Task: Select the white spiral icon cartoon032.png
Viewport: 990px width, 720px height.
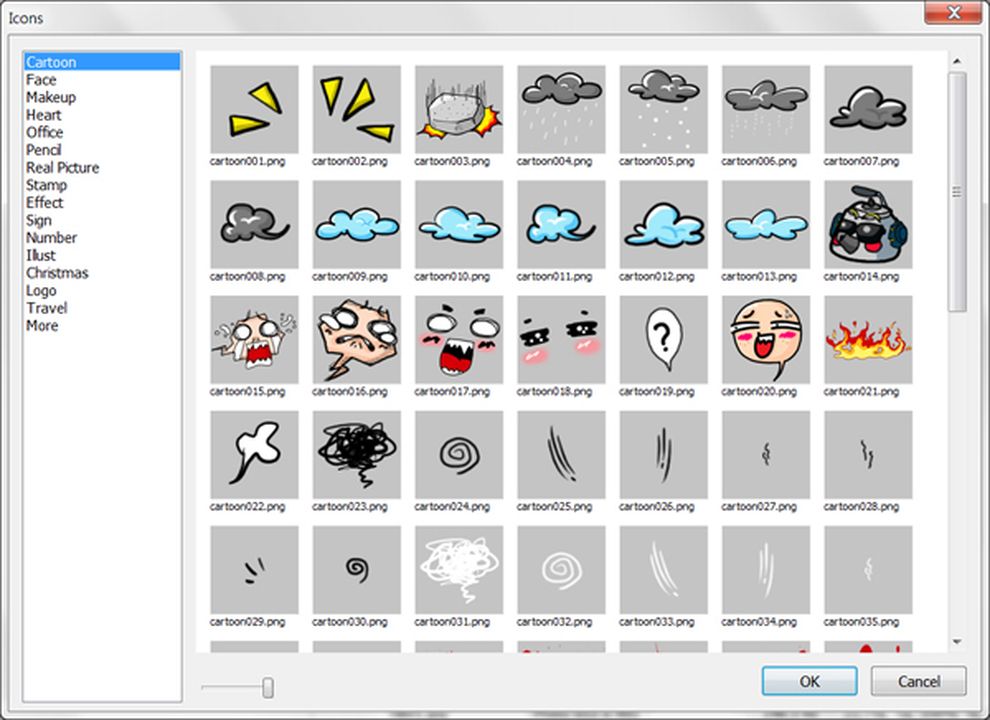Action: click(x=560, y=568)
